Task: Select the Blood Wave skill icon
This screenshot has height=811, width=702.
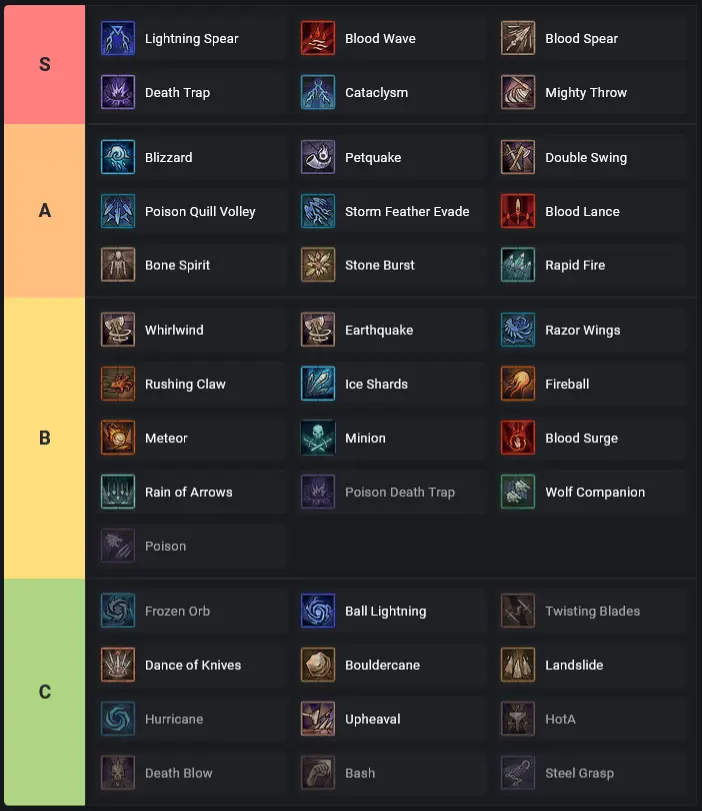Action: tap(318, 38)
